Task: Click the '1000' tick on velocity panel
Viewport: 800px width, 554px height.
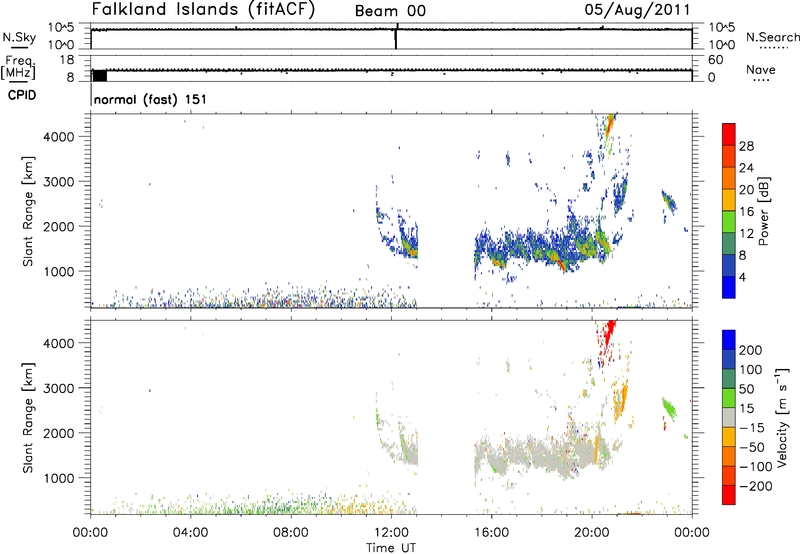Action: 59,478
